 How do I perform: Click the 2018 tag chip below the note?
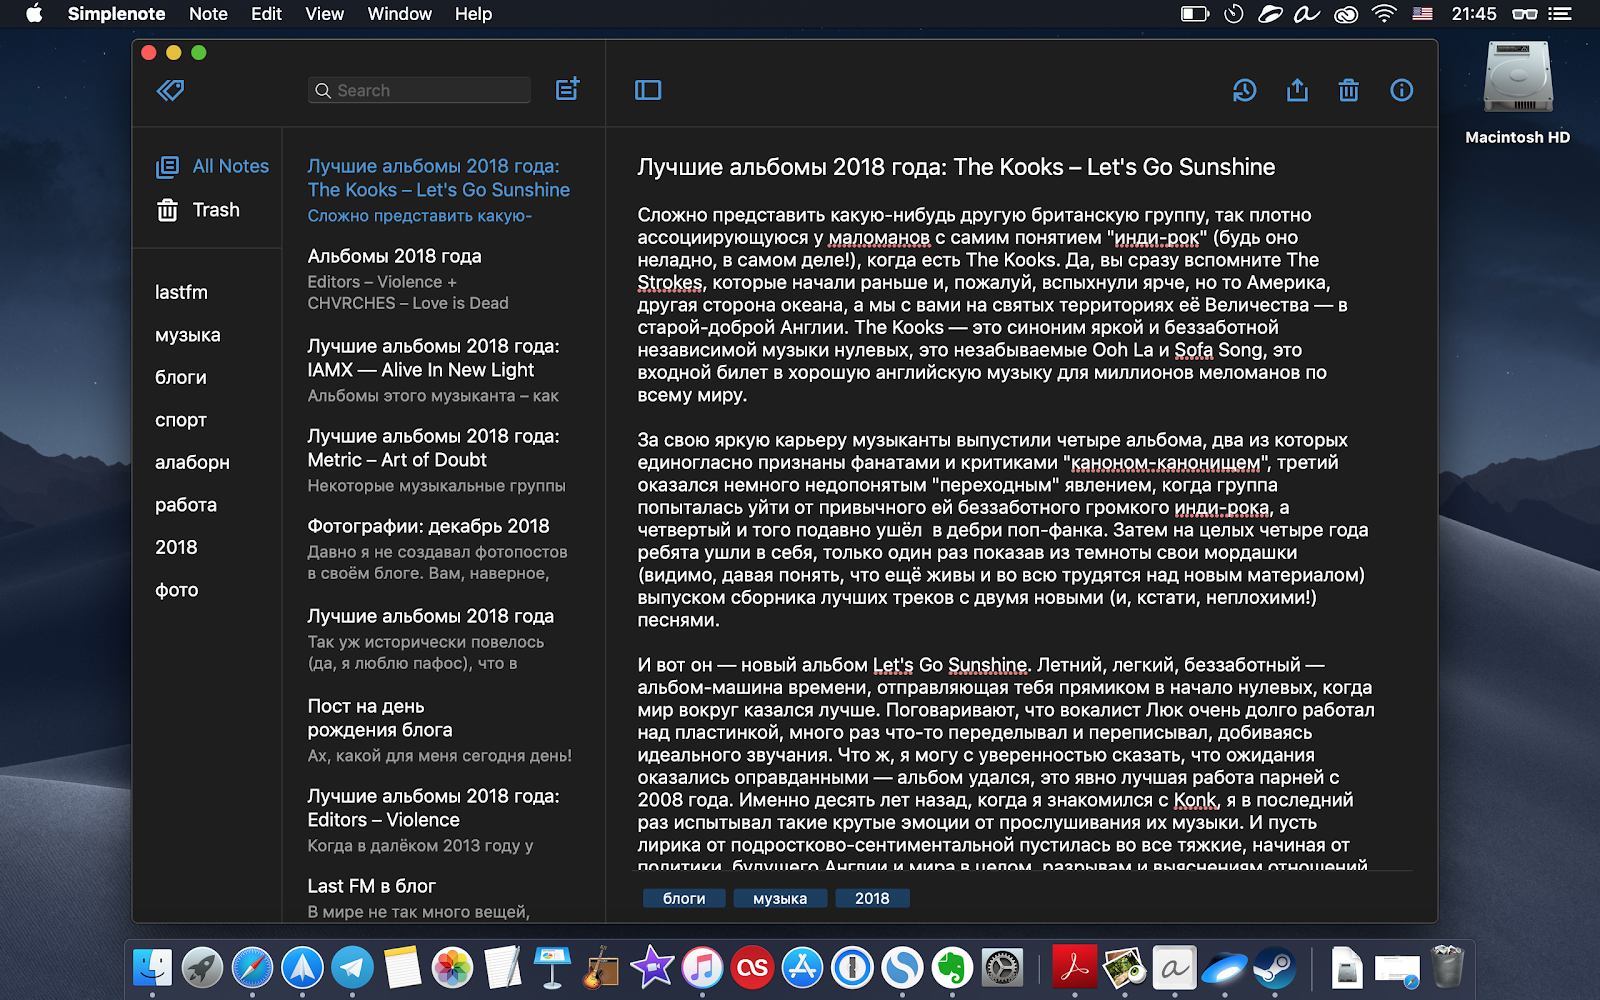[872, 898]
